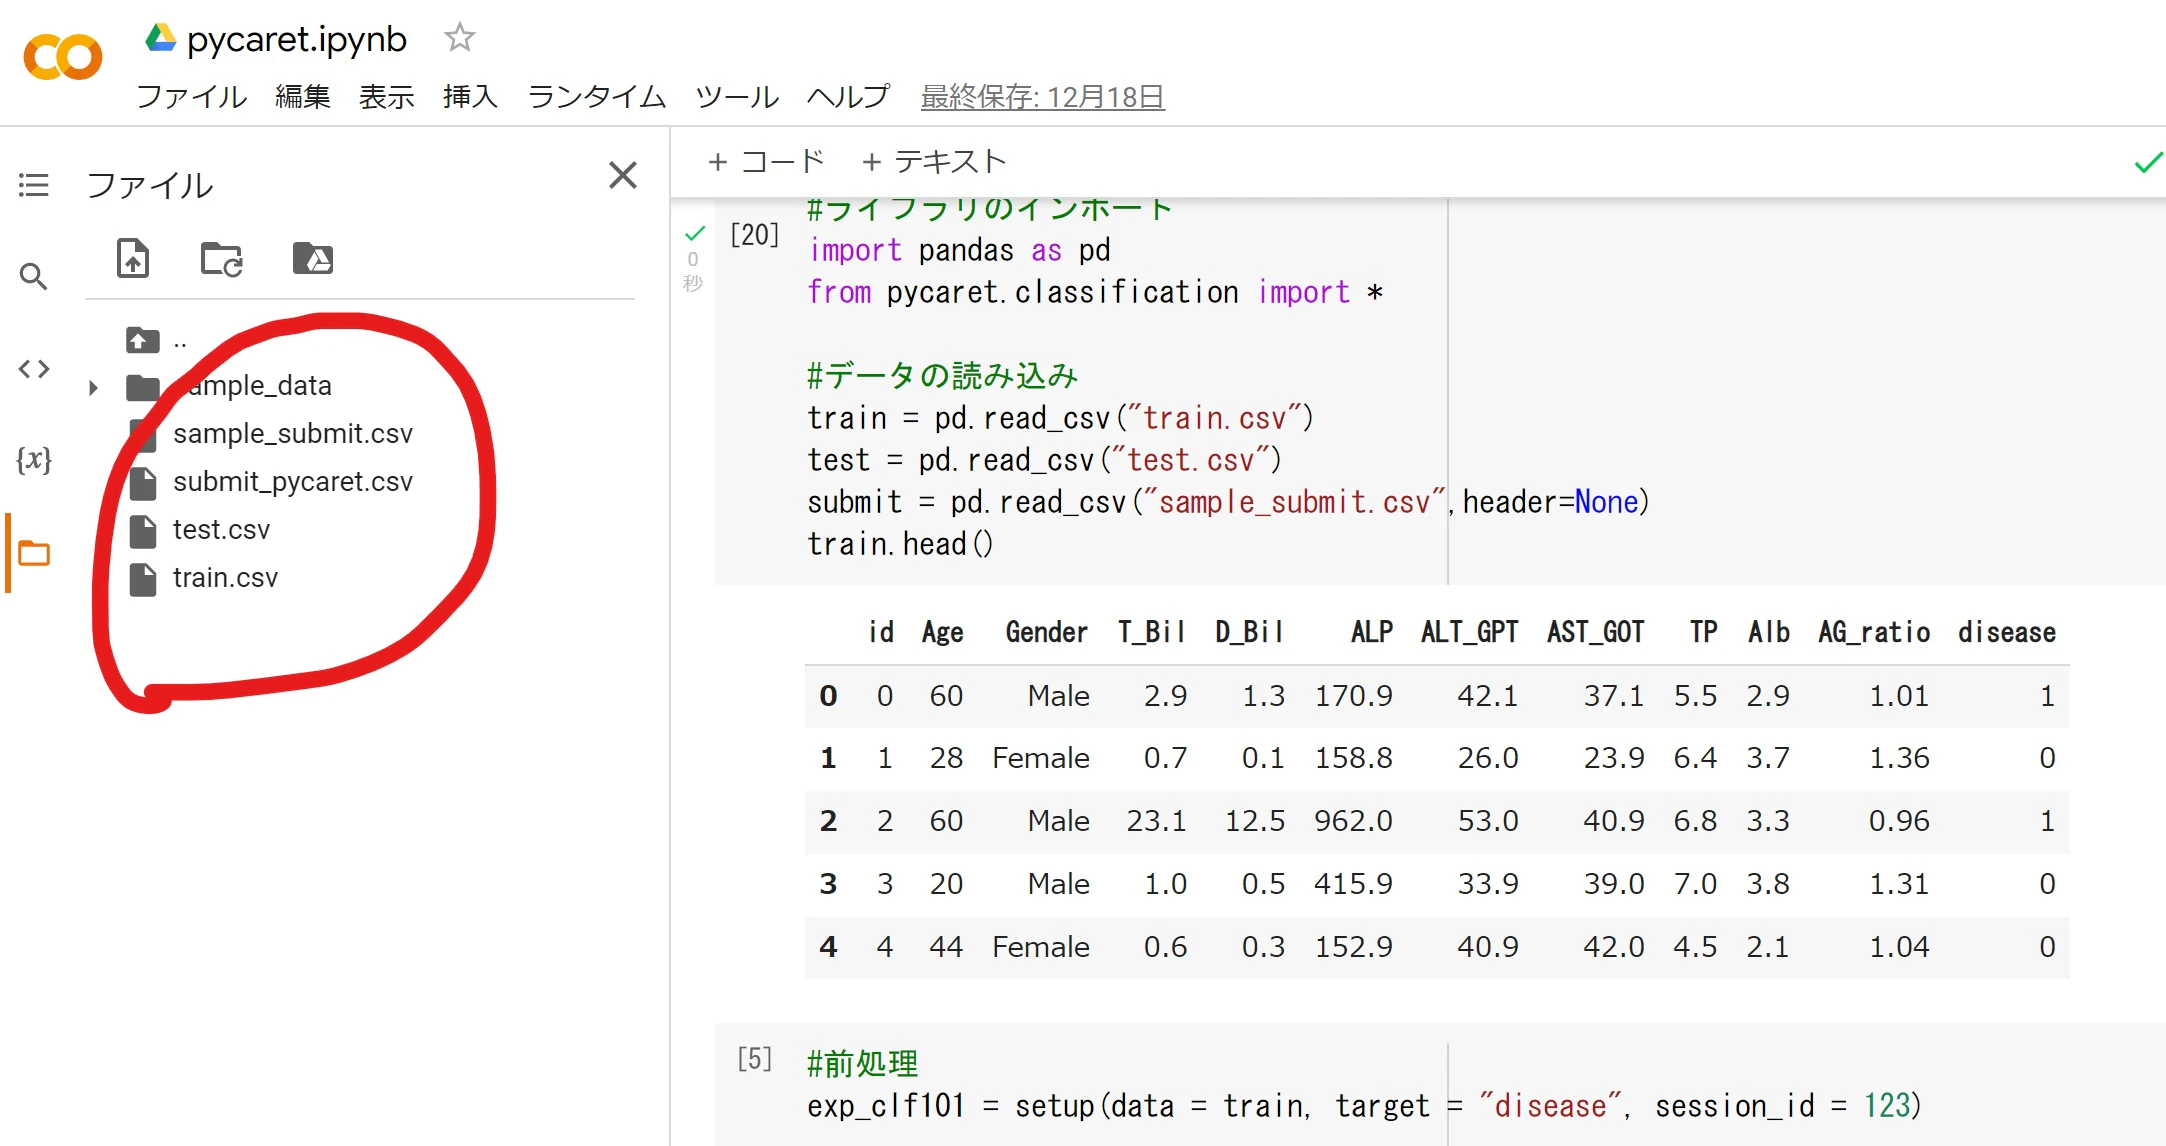Expand the sample_data folder
Image resolution: width=2166 pixels, height=1146 pixels.
(93, 387)
